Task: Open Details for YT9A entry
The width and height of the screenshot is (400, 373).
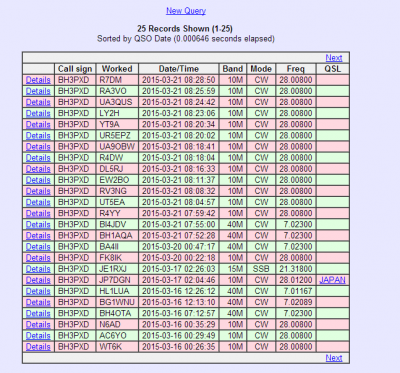Action: (x=38, y=124)
